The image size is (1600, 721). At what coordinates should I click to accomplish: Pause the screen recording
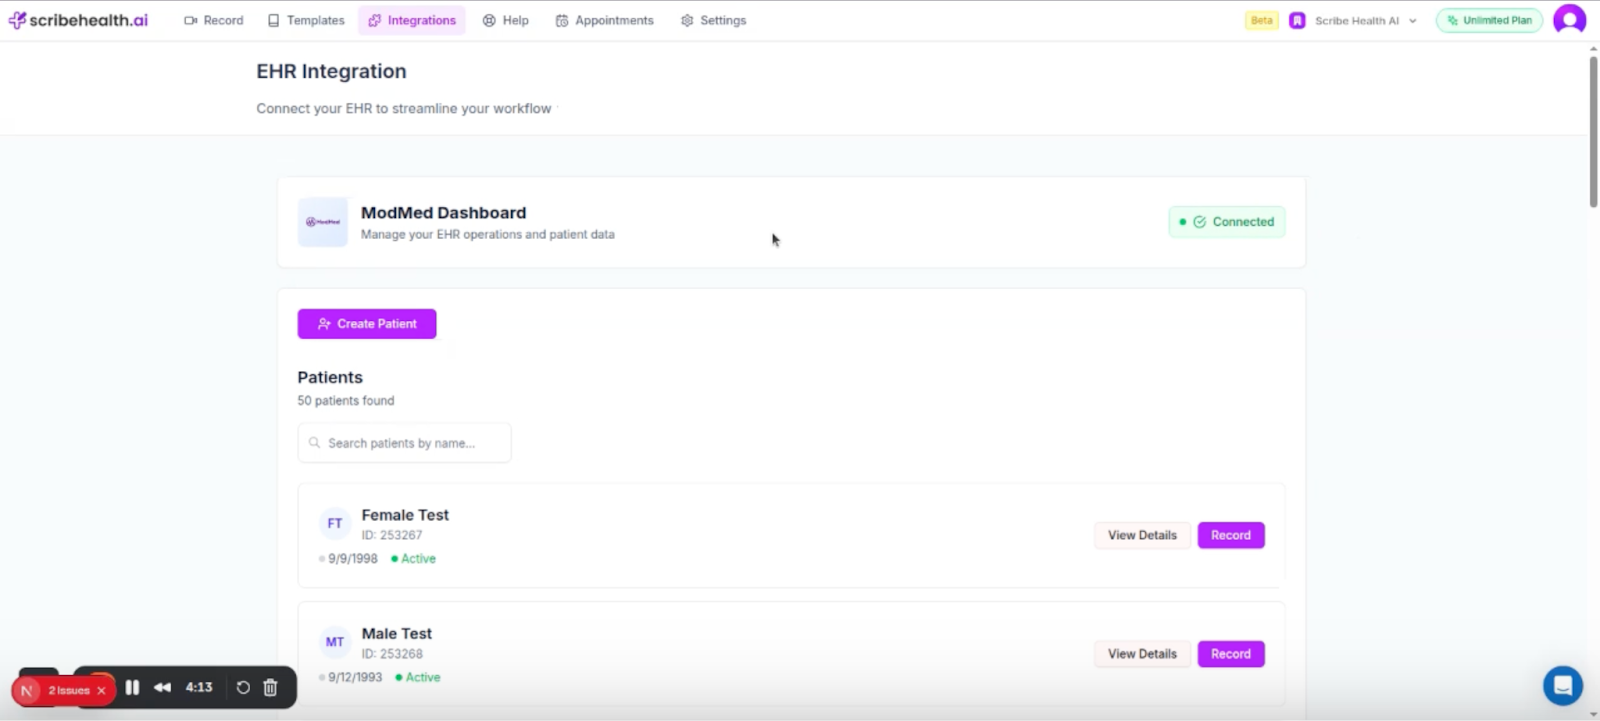coord(132,687)
